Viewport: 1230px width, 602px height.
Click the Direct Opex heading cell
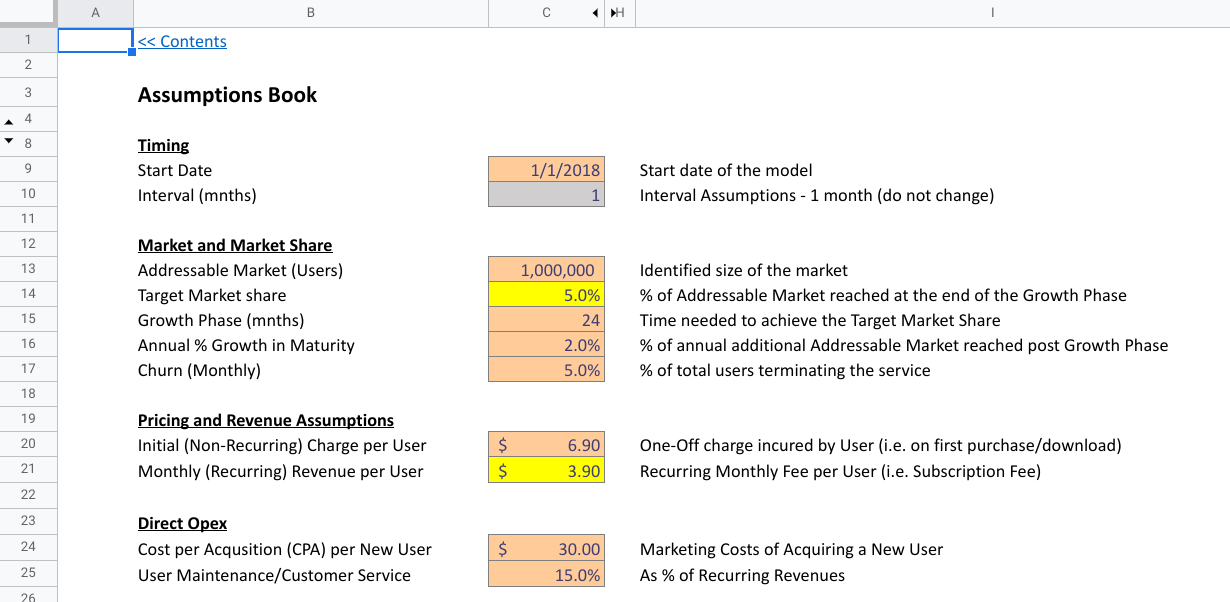[182, 522]
